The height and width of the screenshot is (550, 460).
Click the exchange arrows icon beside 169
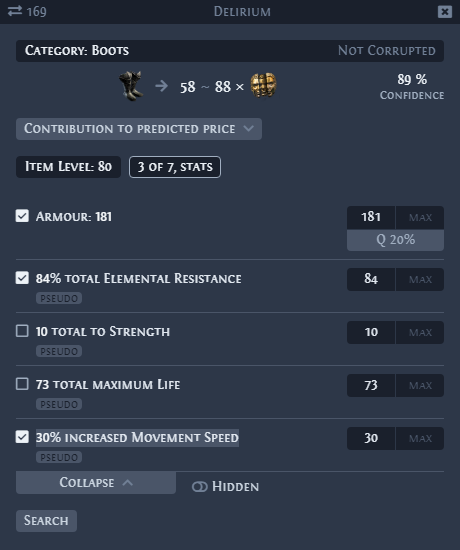pyautogui.click(x=15, y=11)
